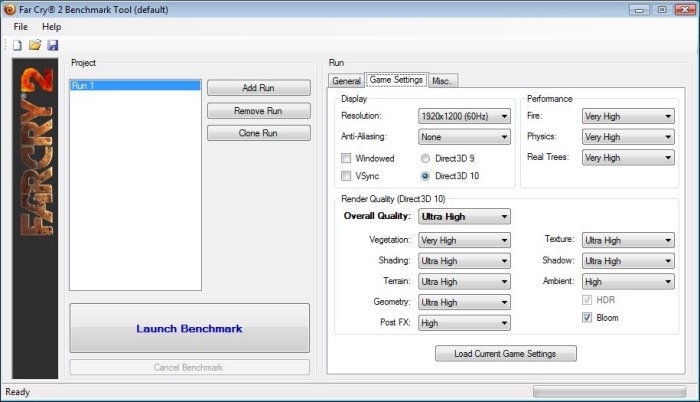Image resolution: width=700 pixels, height=402 pixels.
Task: Open the Terrain quality dropdown
Action: pos(464,281)
